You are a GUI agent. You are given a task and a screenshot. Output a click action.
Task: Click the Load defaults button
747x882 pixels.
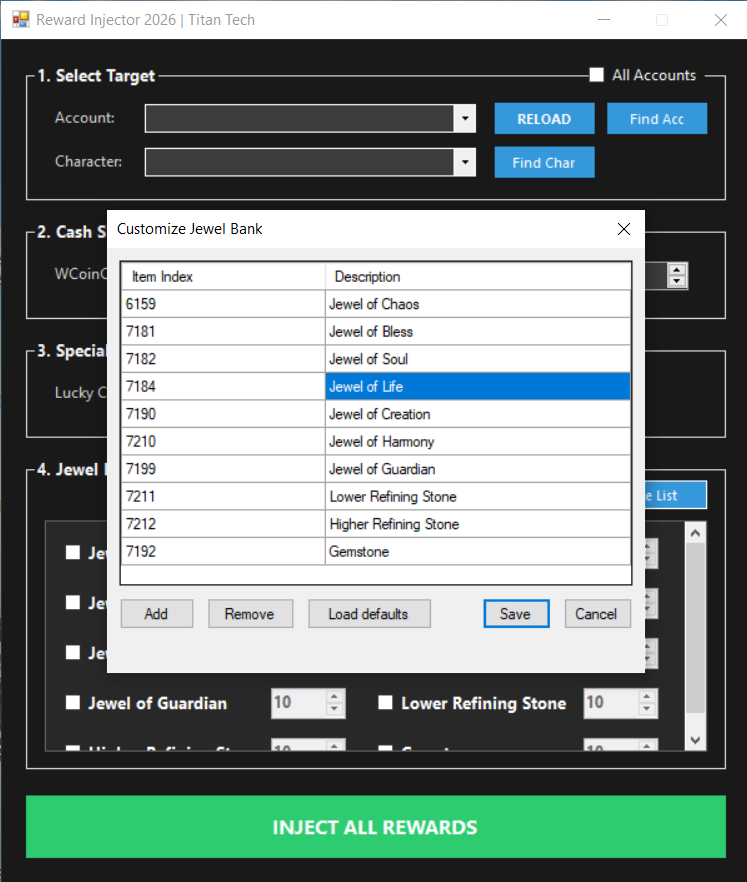coord(368,614)
